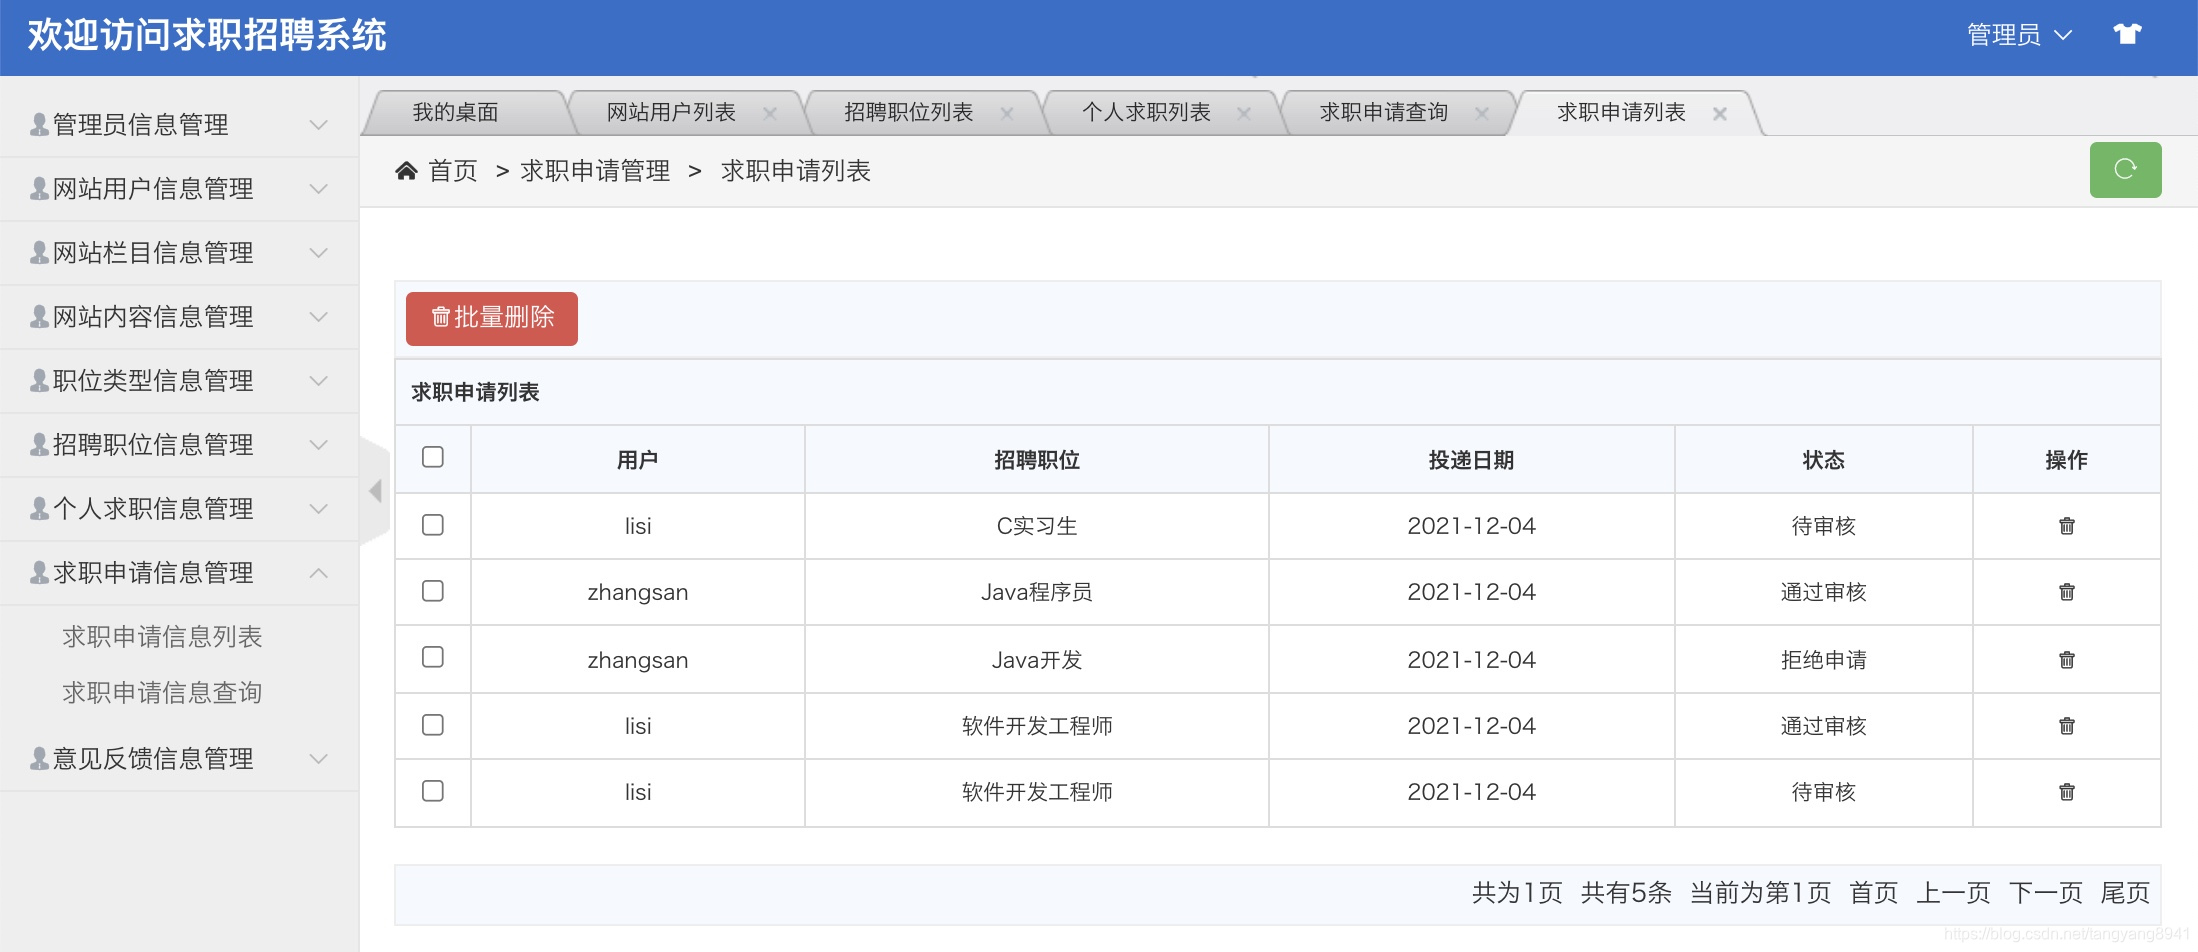The height and width of the screenshot is (952, 2198).
Task: Close the 招聘职位列表 tab
Action: (1007, 114)
